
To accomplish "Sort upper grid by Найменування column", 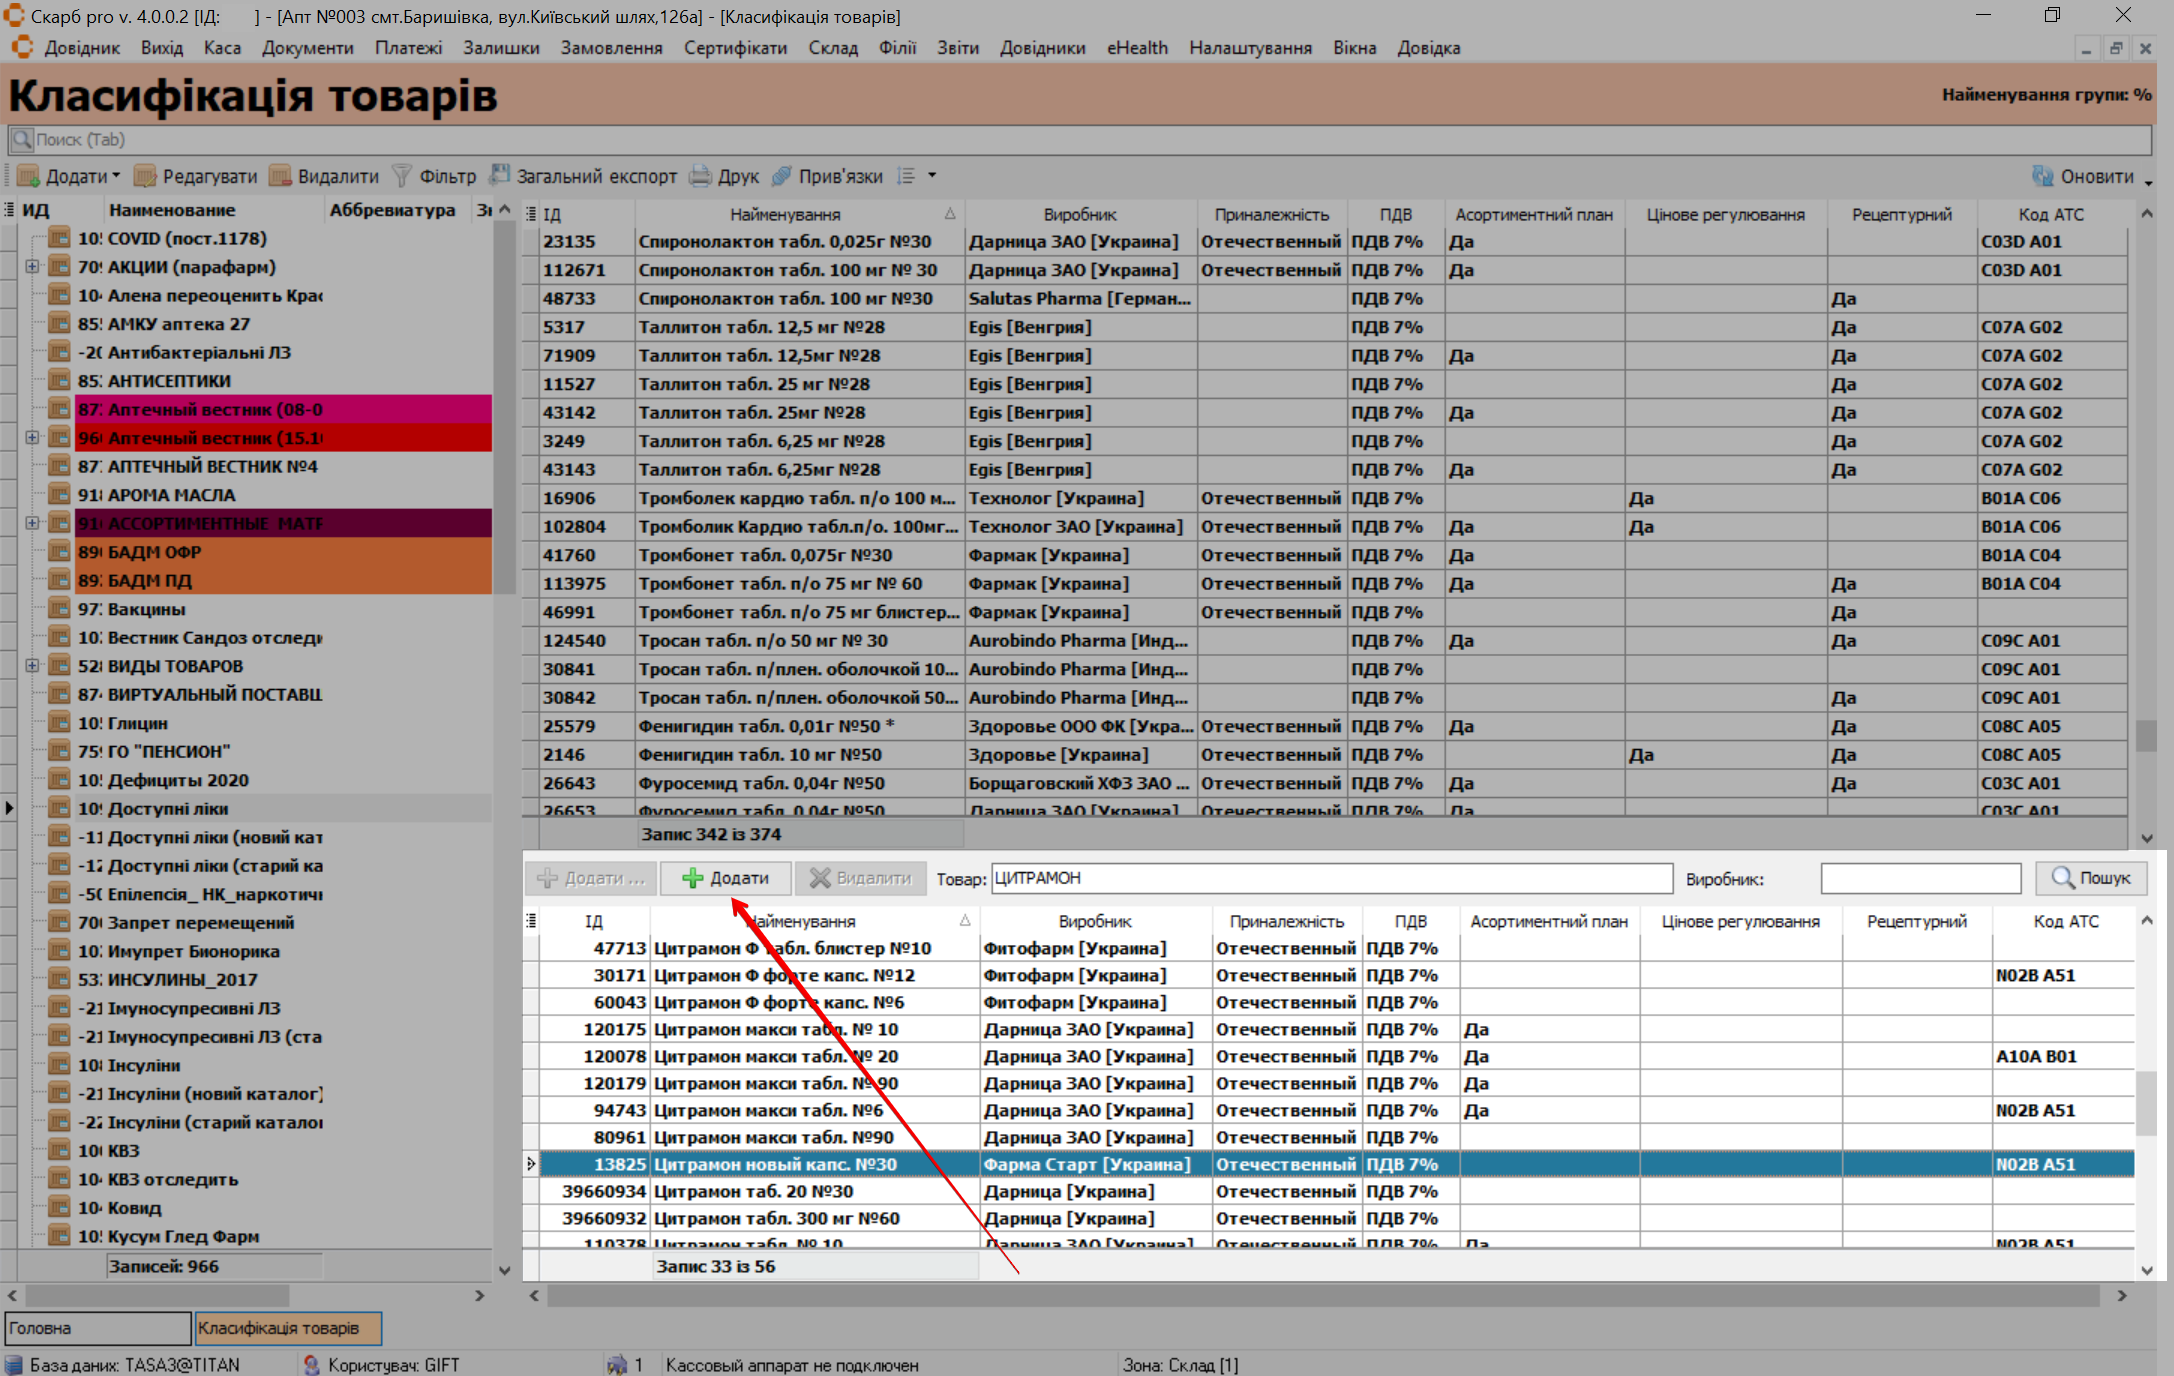I will 784,214.
